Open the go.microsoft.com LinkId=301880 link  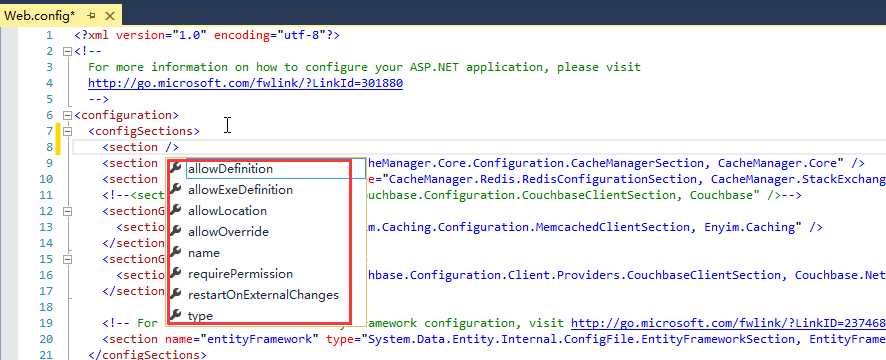pos(245,83)
